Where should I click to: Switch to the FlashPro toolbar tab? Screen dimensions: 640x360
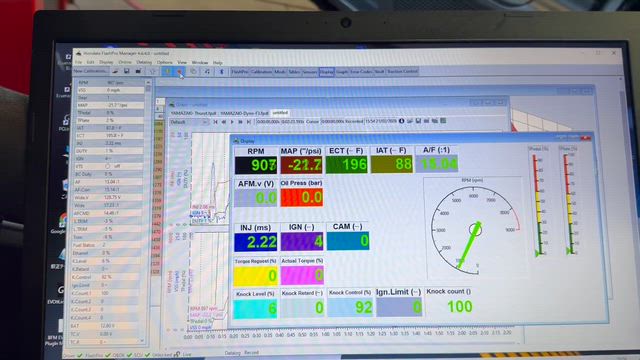point(240,72)
